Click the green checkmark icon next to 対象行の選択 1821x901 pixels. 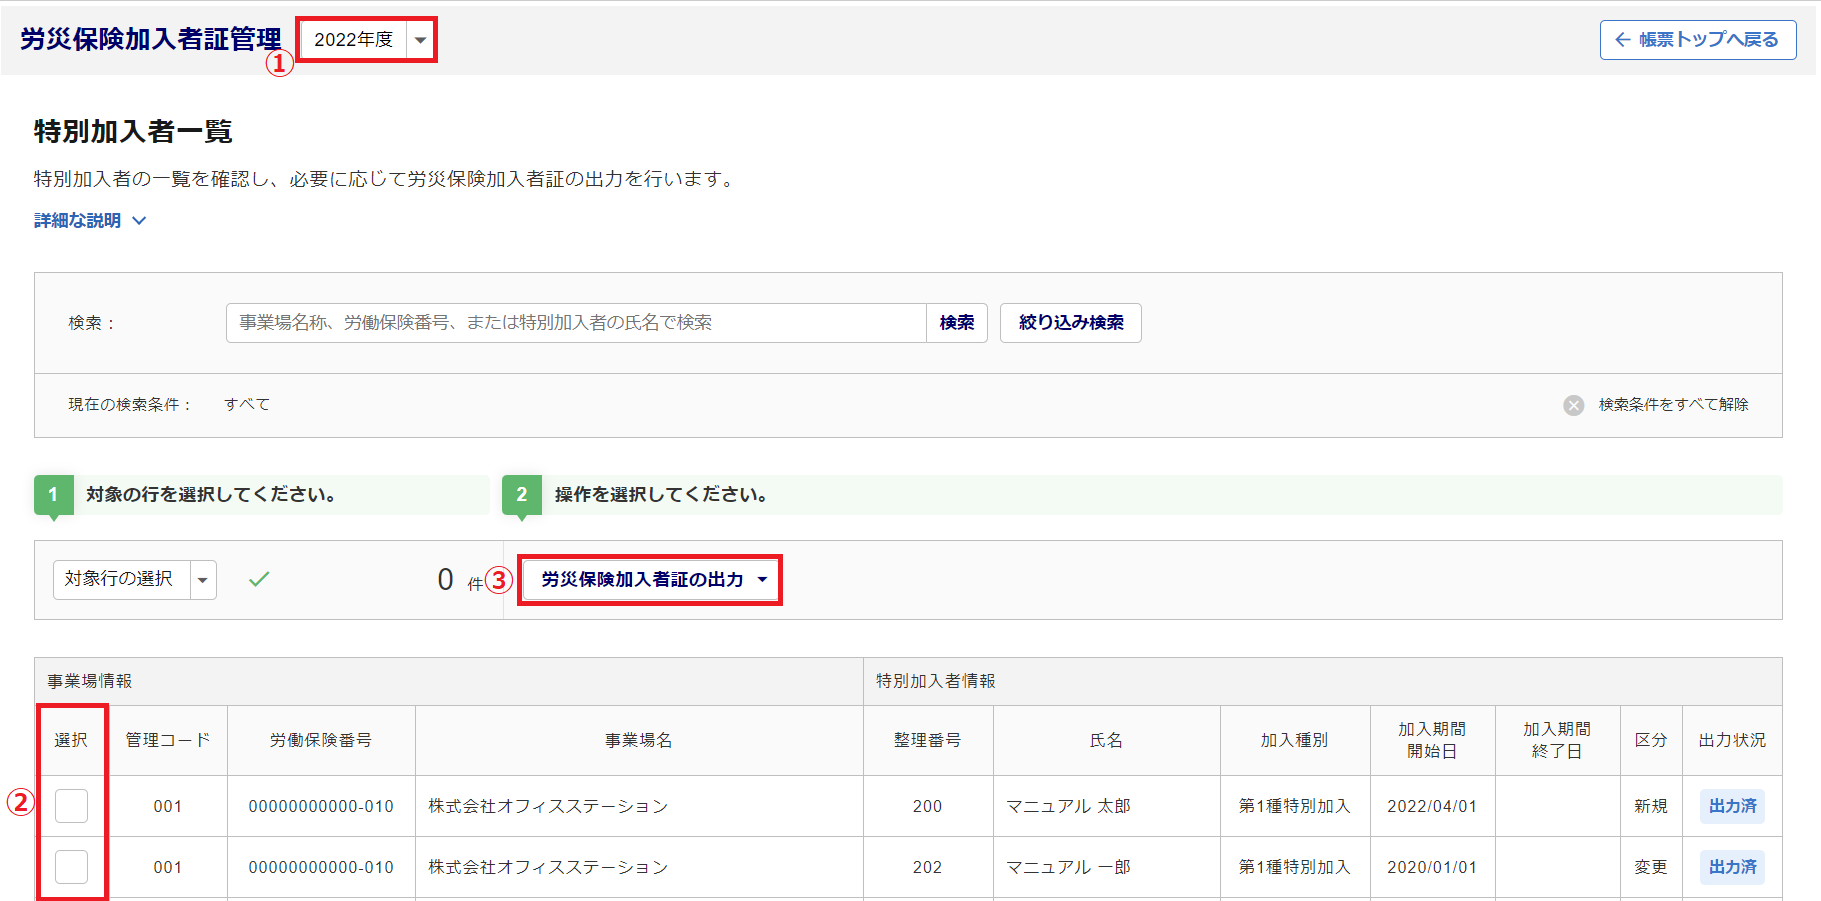pos(259,579)
